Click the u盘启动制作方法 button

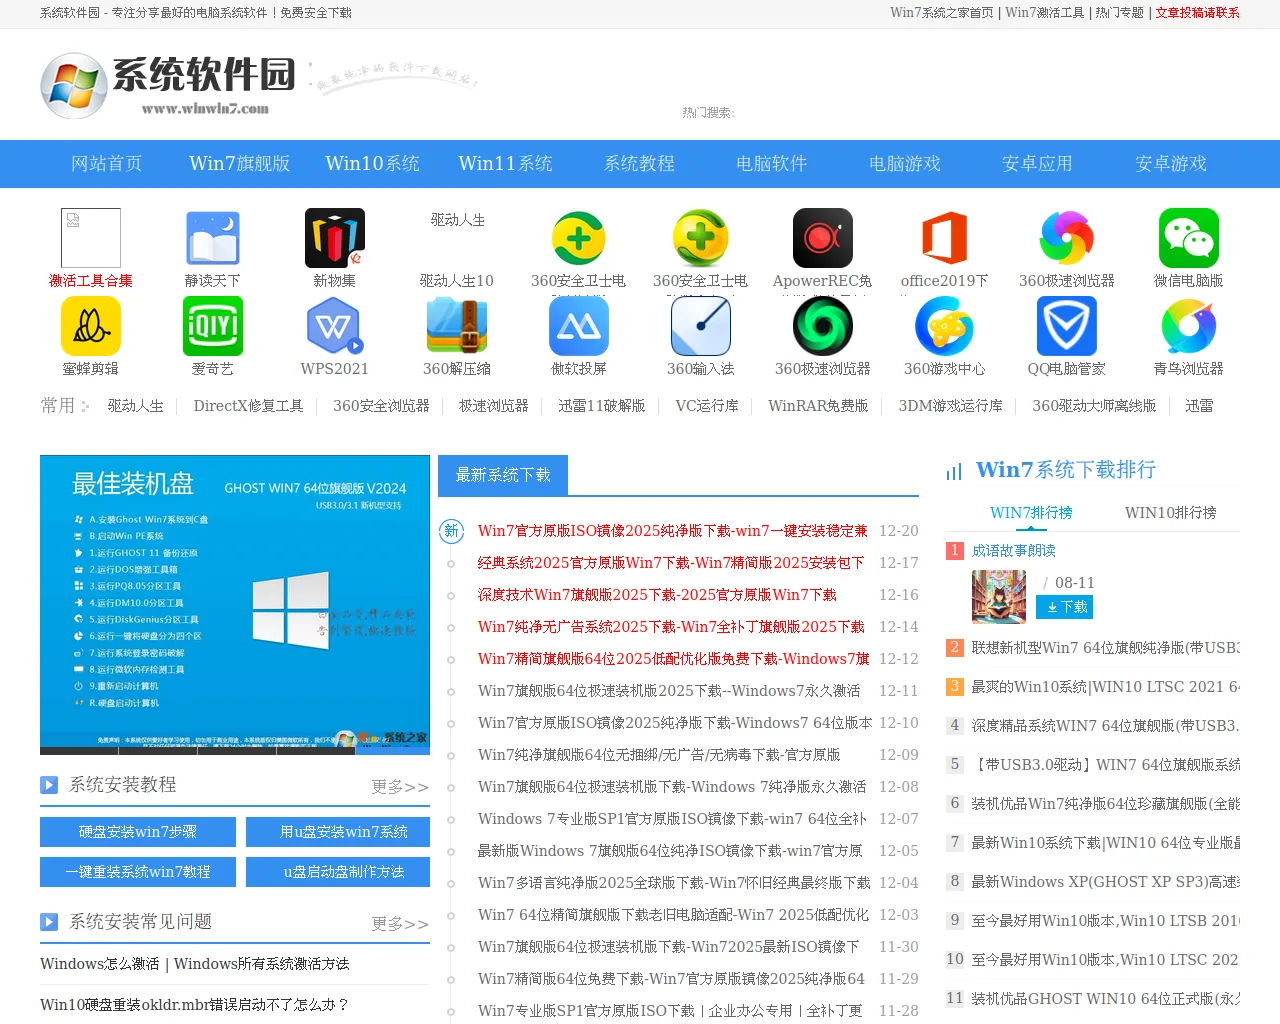(338, 872)
